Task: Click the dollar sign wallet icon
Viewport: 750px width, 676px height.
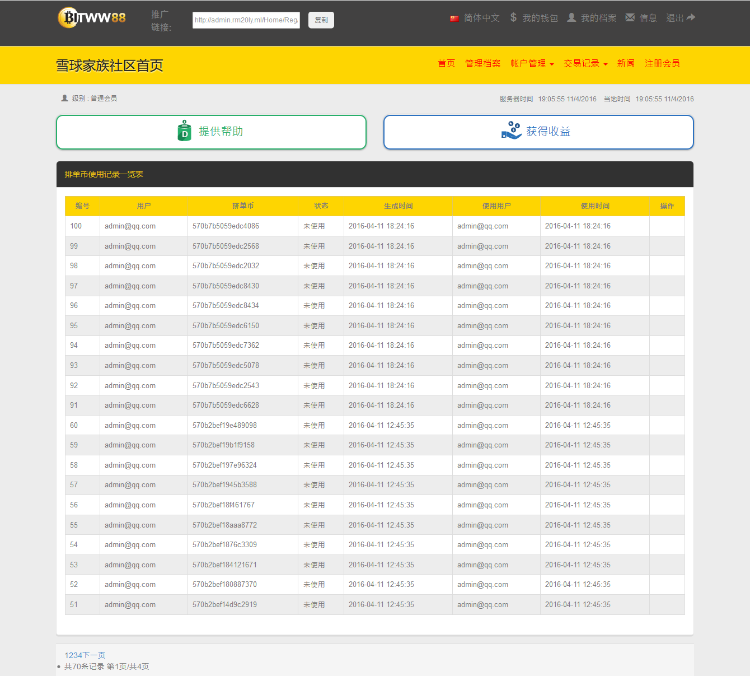Action: [513, 18]
